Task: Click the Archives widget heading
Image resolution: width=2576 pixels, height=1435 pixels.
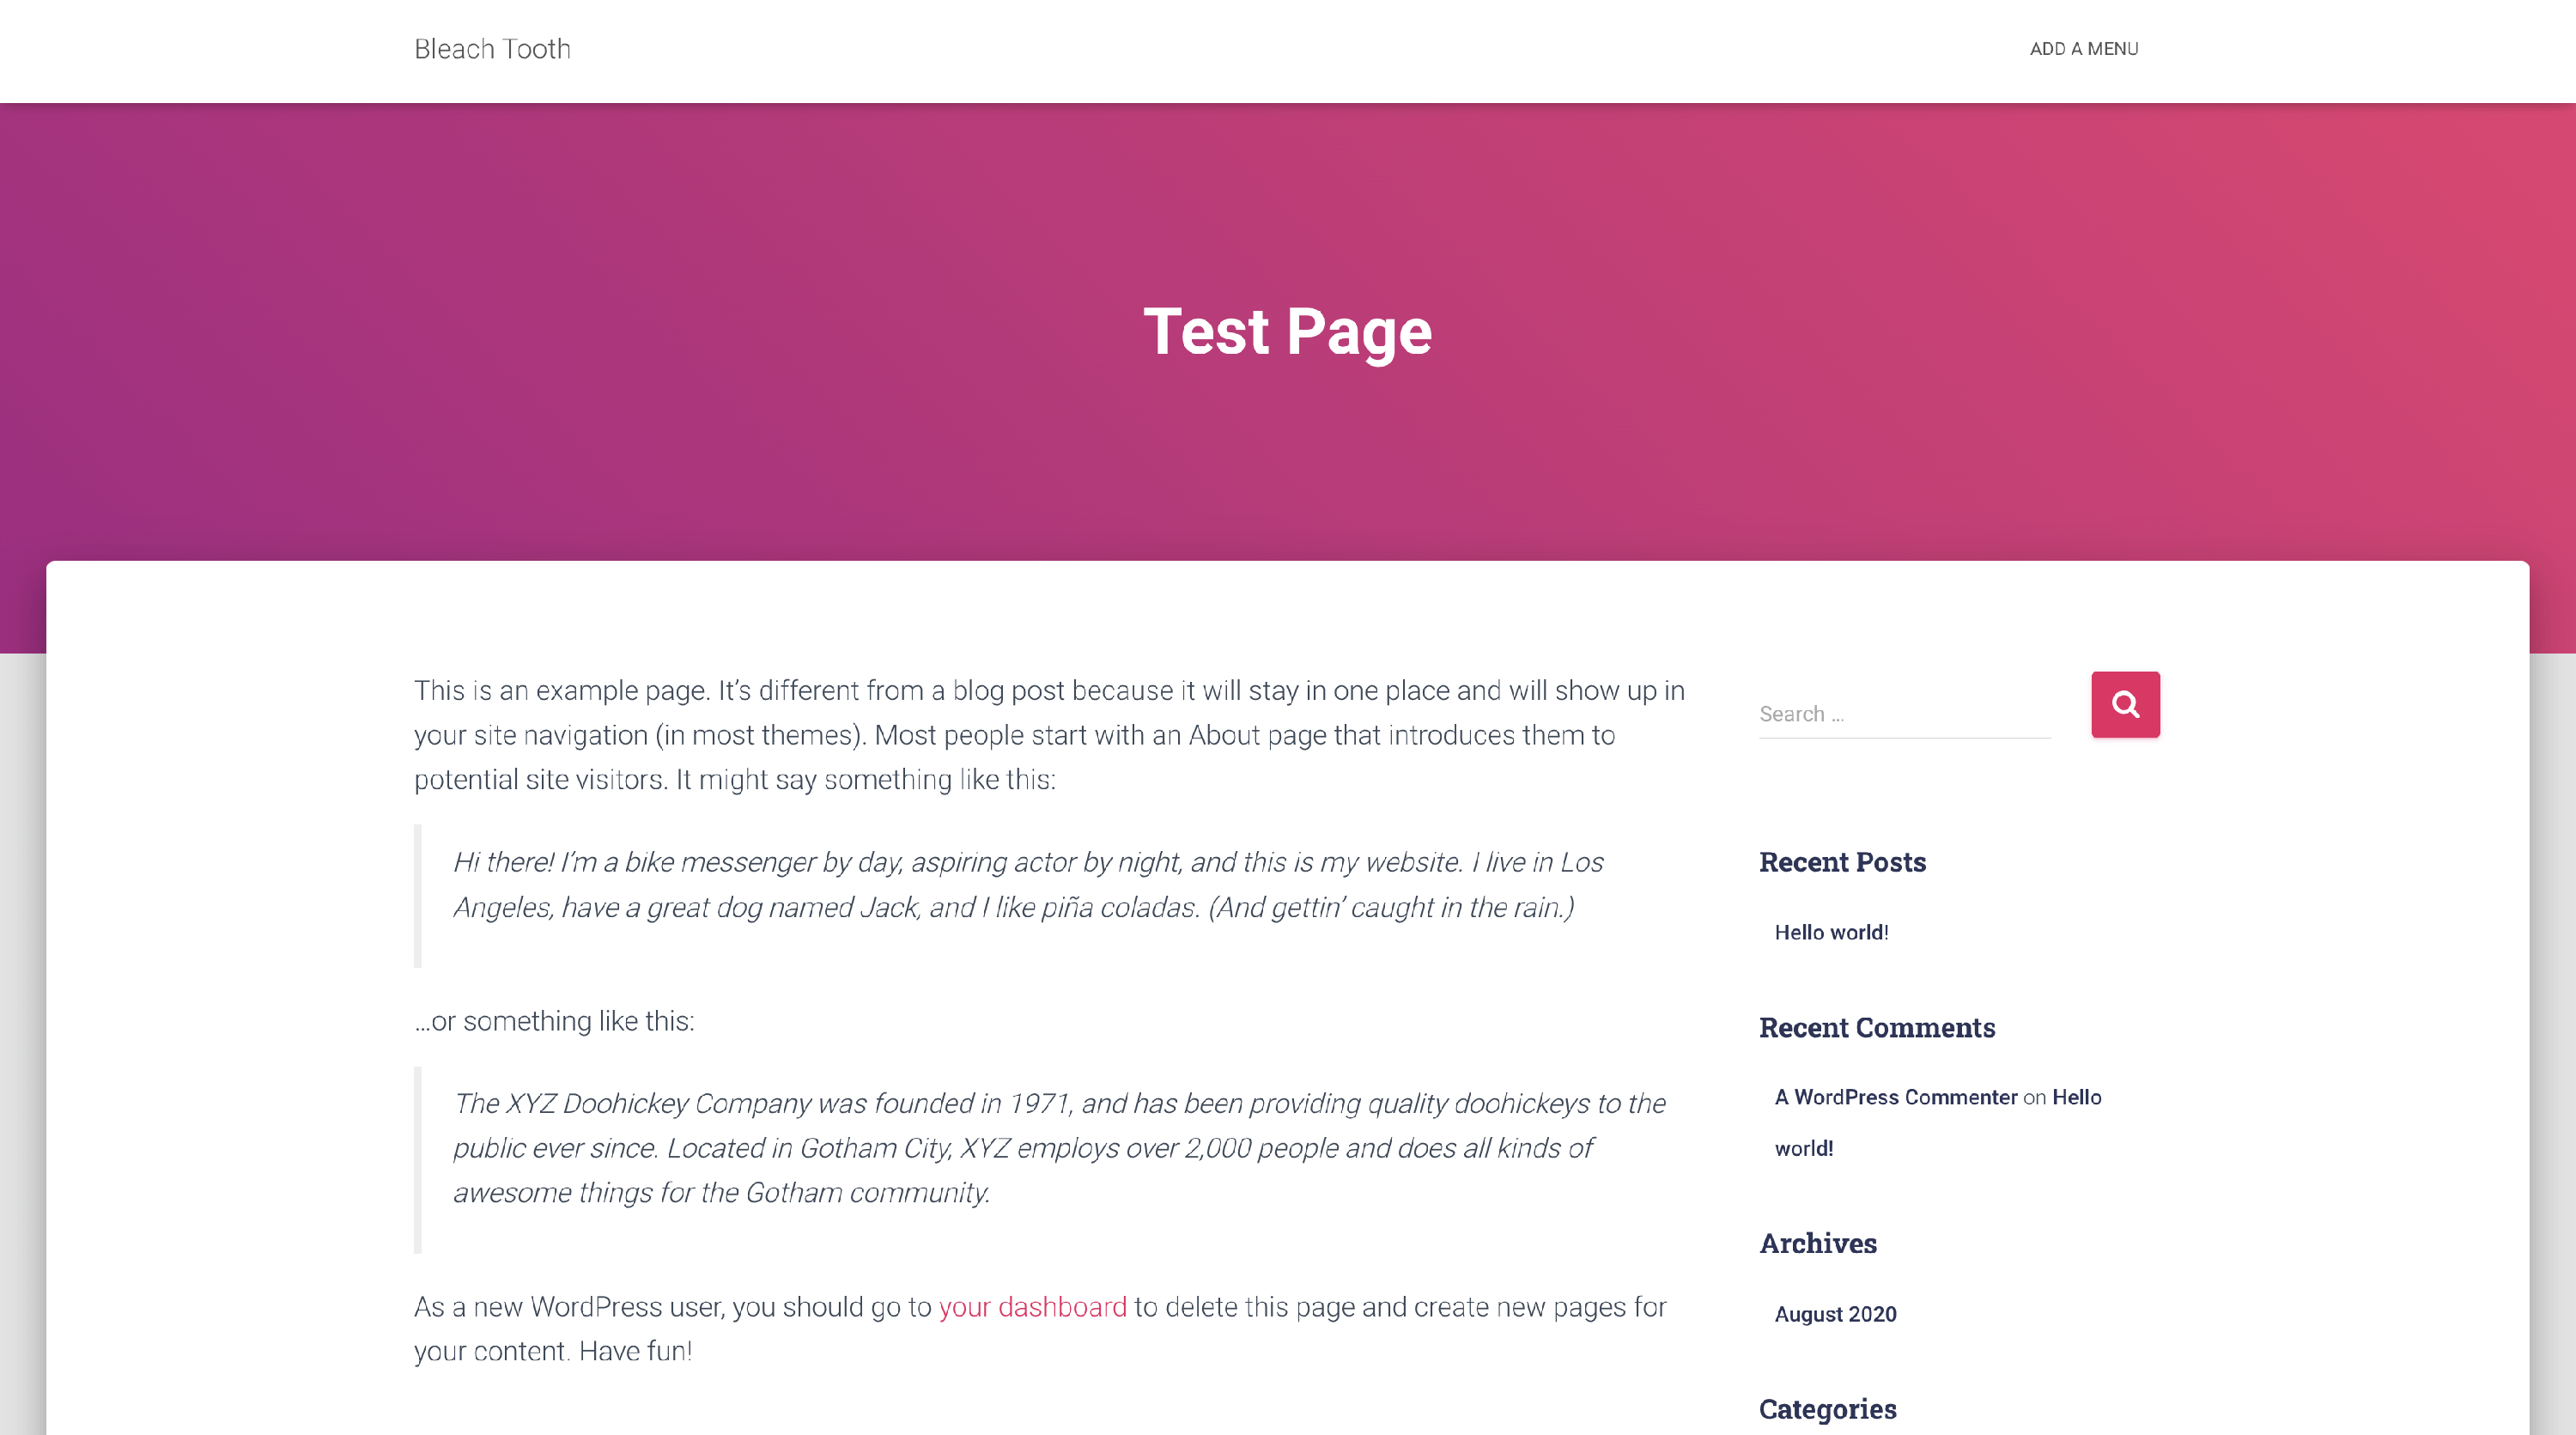Action: (1817, 1243)
